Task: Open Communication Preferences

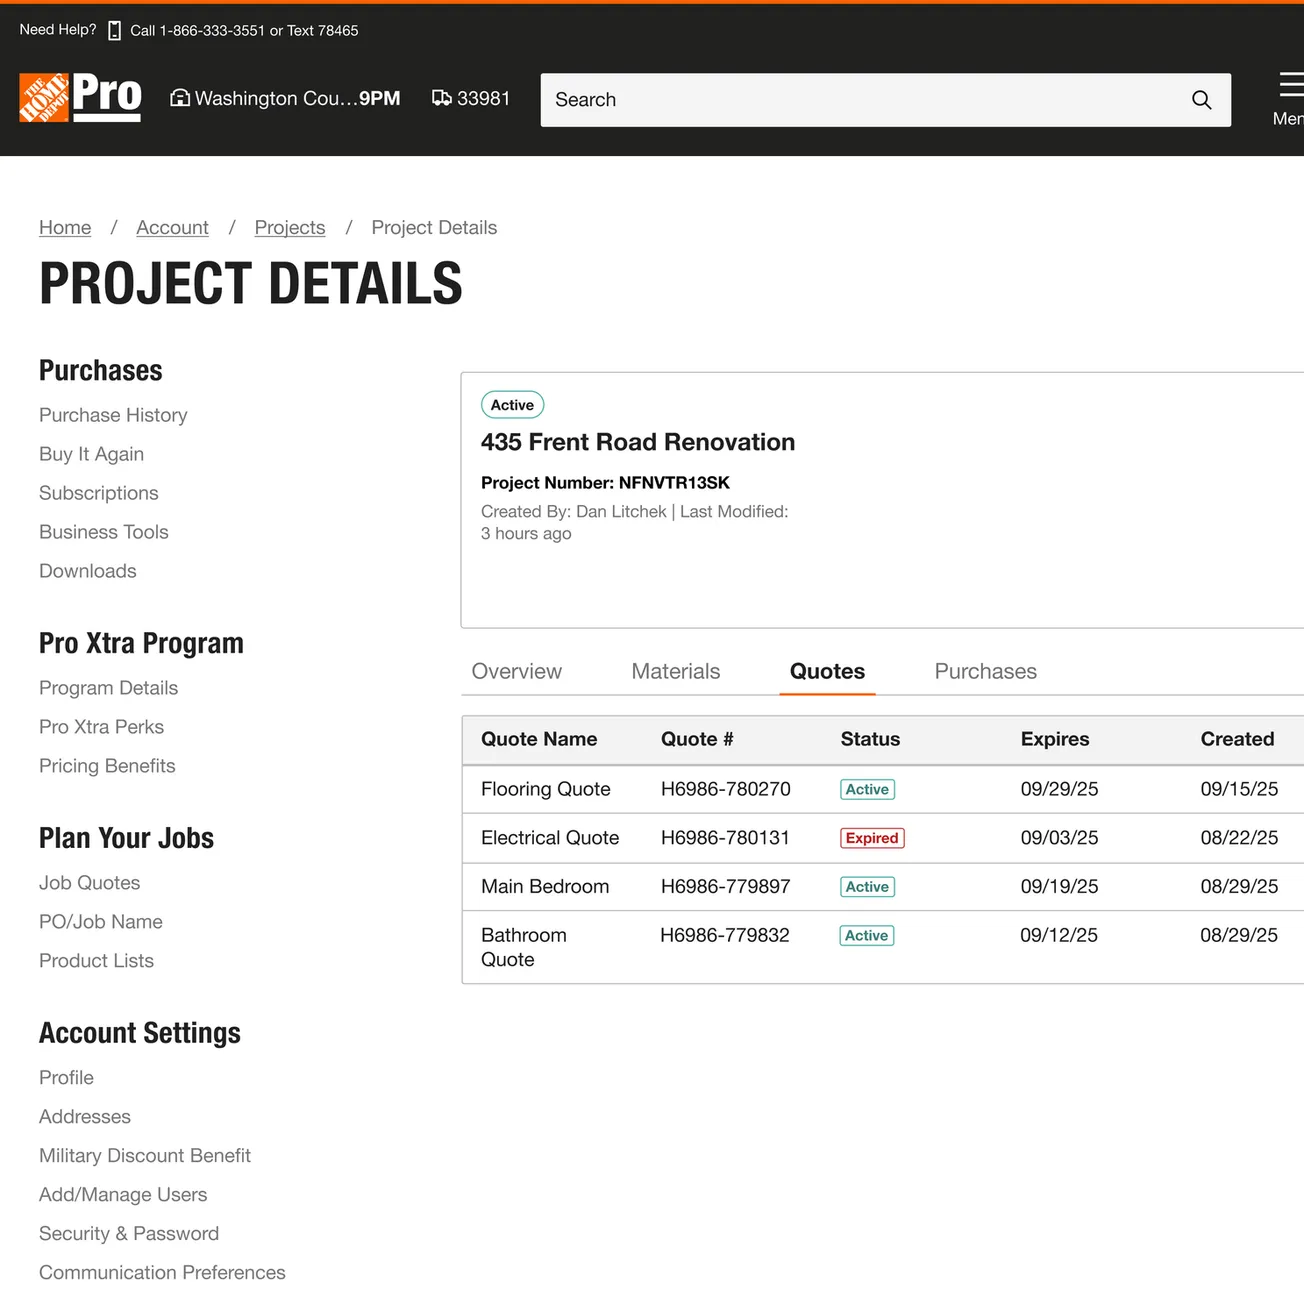Action: tap(162, 1272)
